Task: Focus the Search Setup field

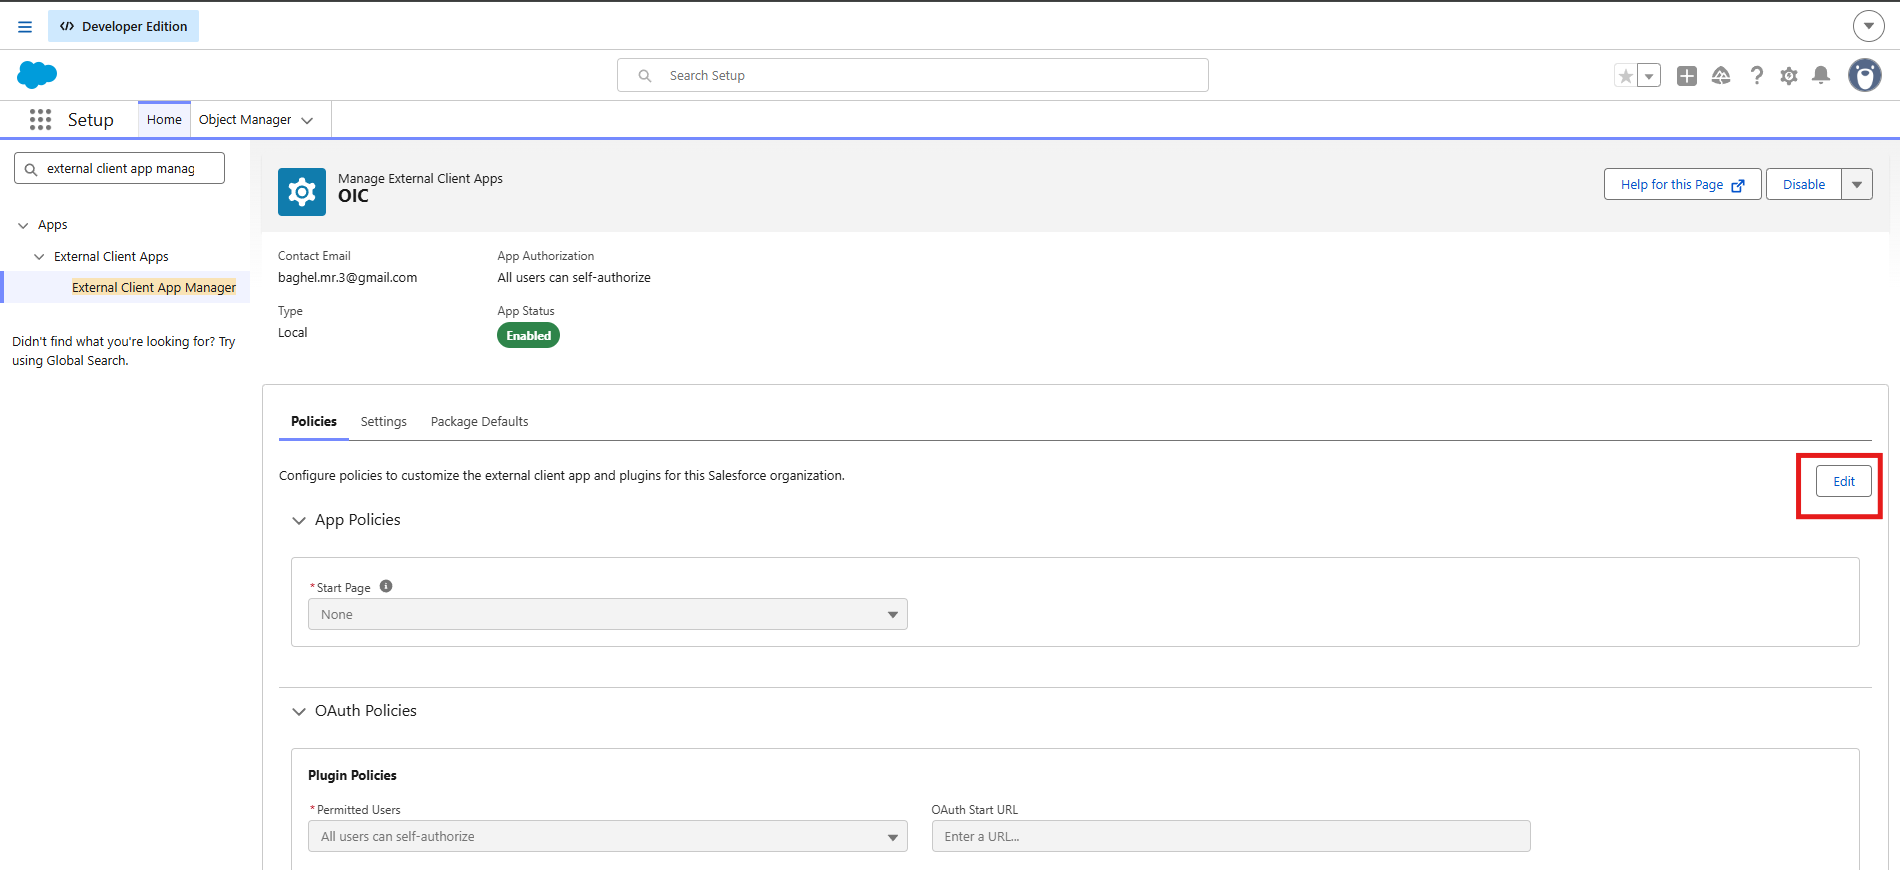Action: click(913, 75)
